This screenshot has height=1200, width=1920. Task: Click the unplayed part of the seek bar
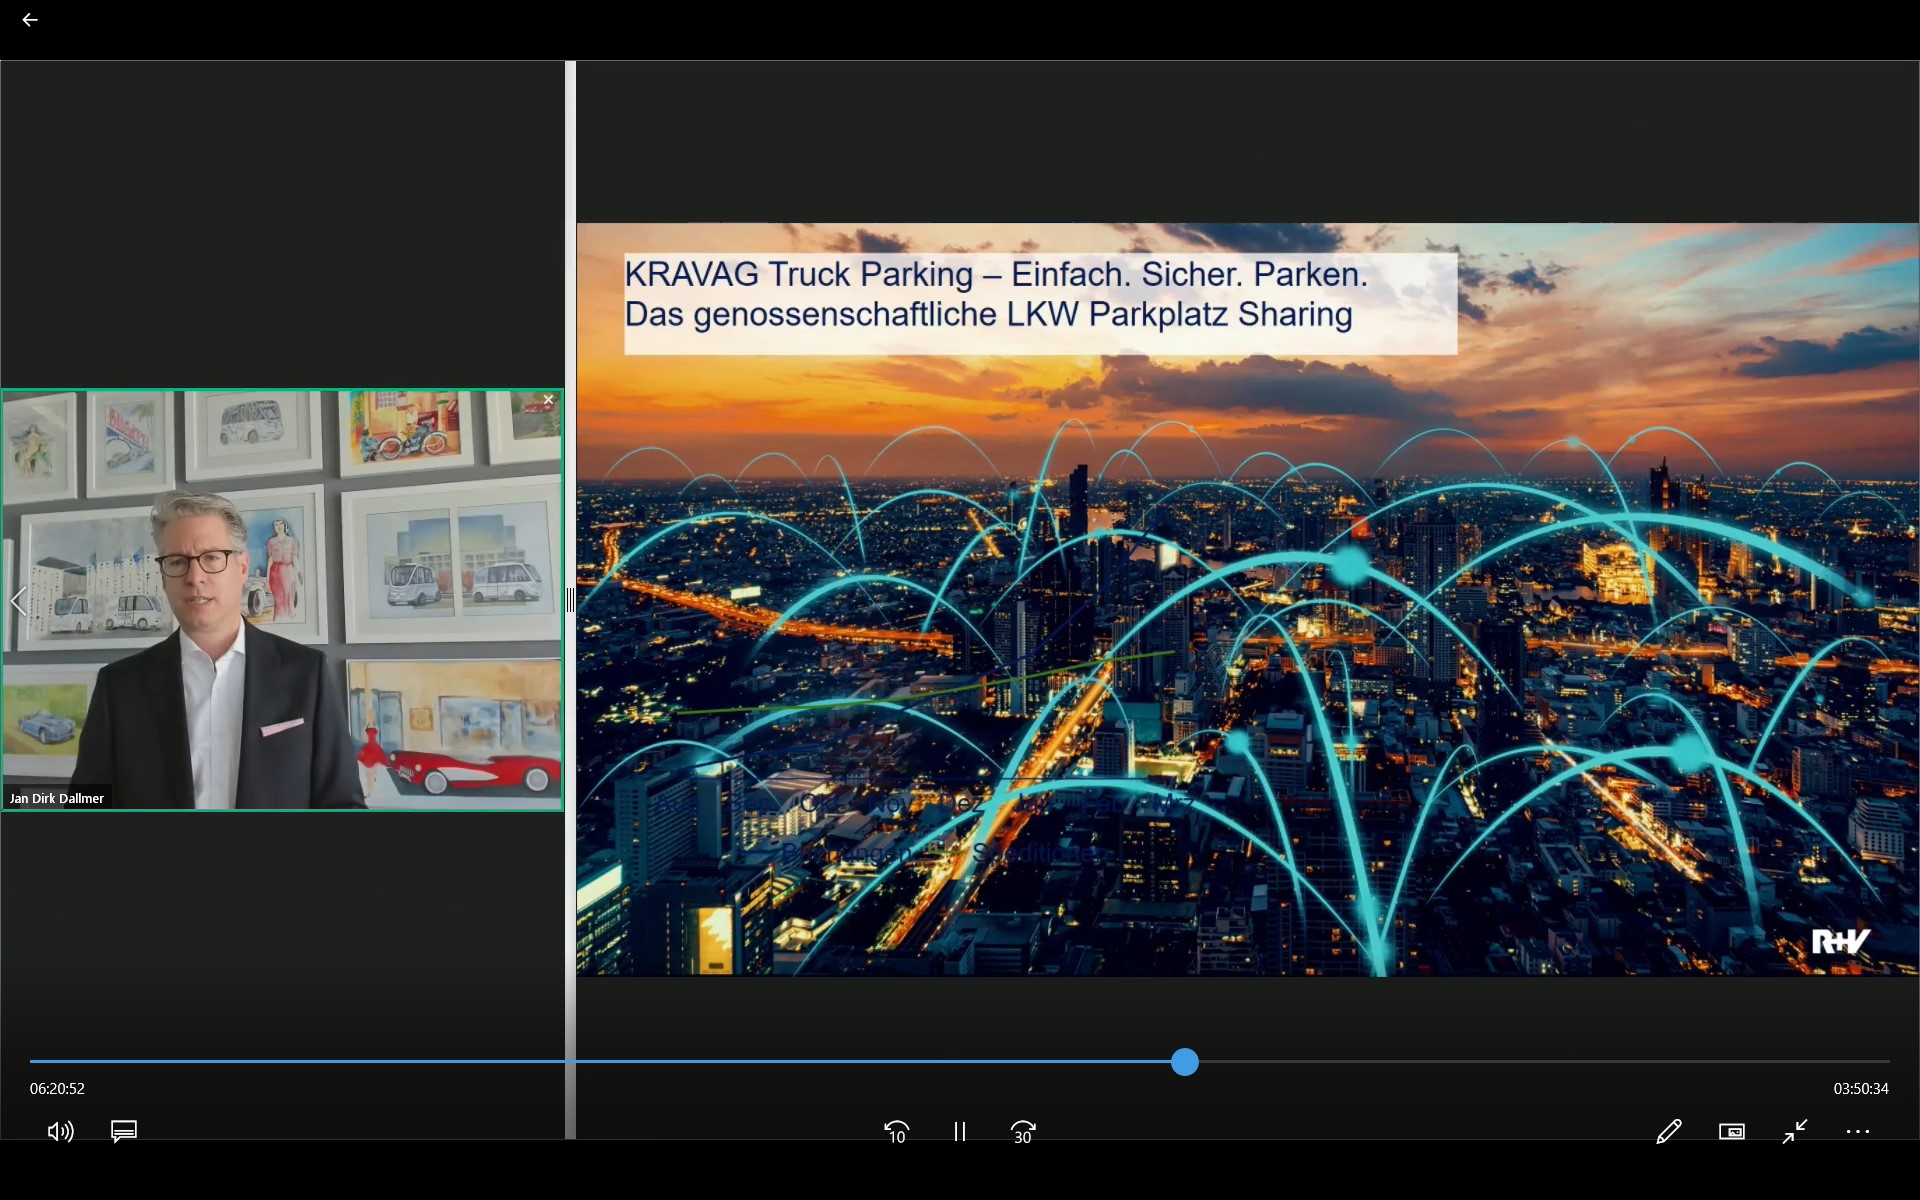coord(1540,1062)
